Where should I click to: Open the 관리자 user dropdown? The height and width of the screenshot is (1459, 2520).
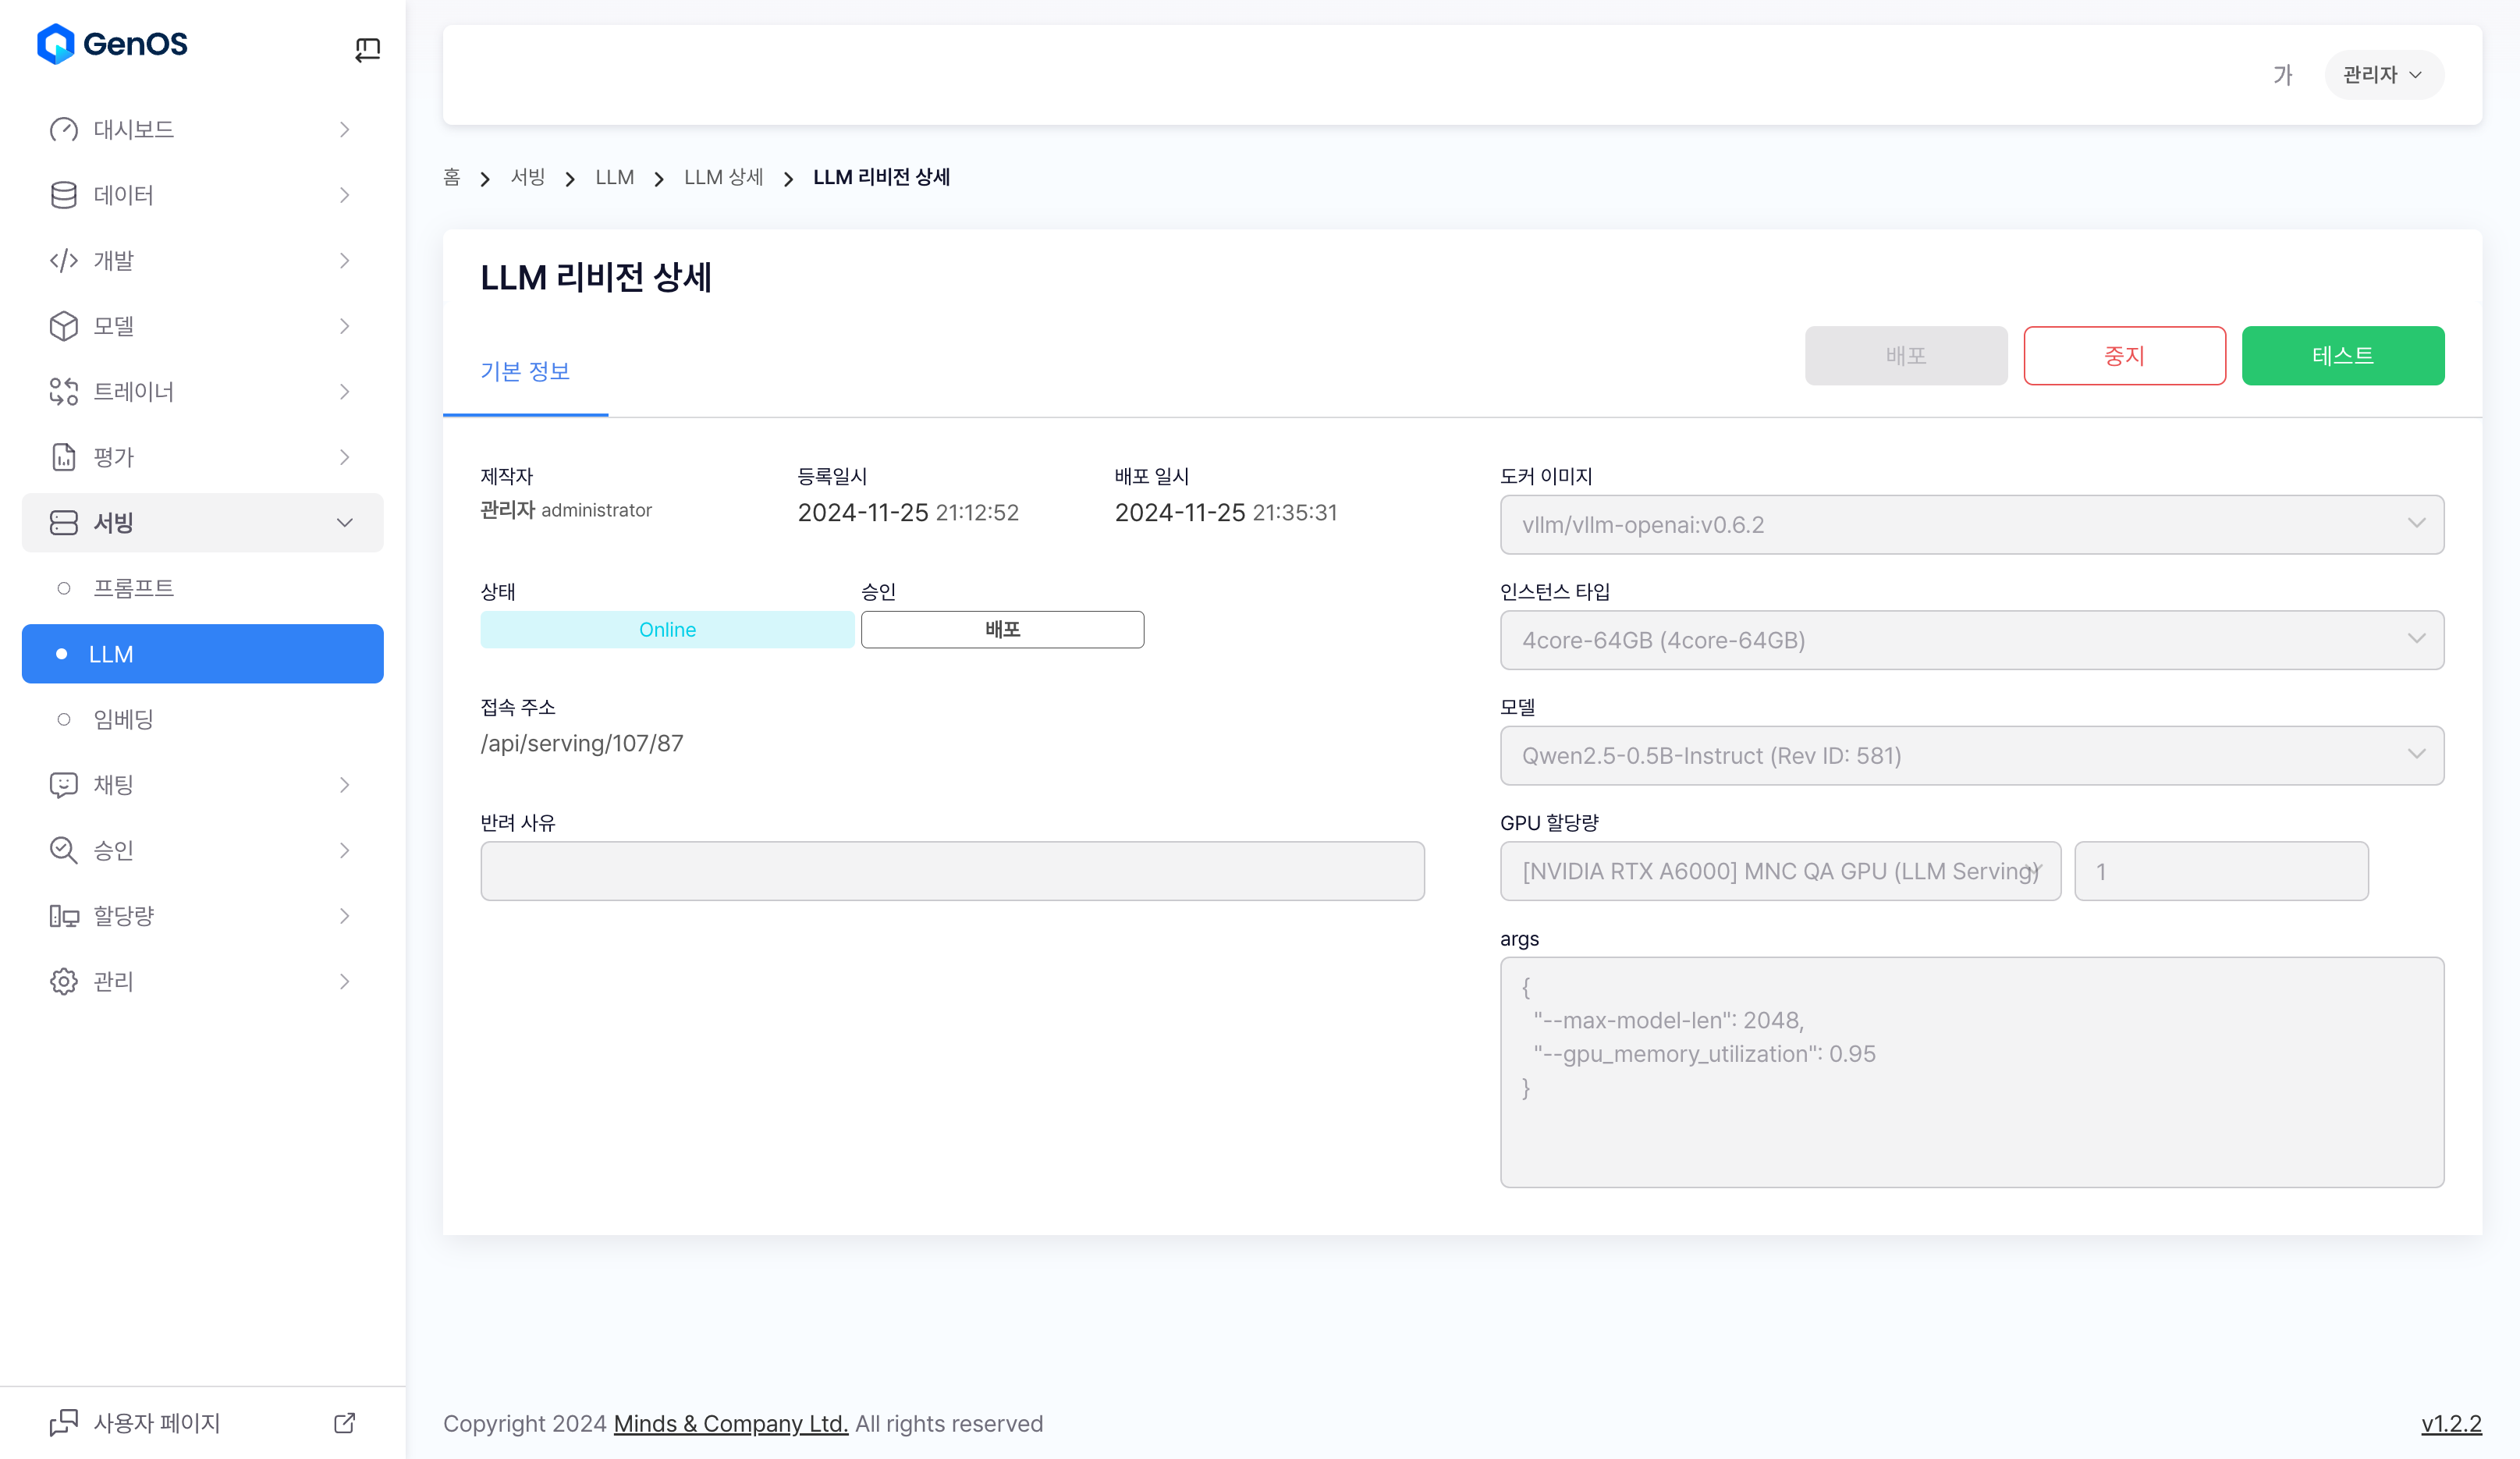pyautogui.click(x=2383, y=75)
